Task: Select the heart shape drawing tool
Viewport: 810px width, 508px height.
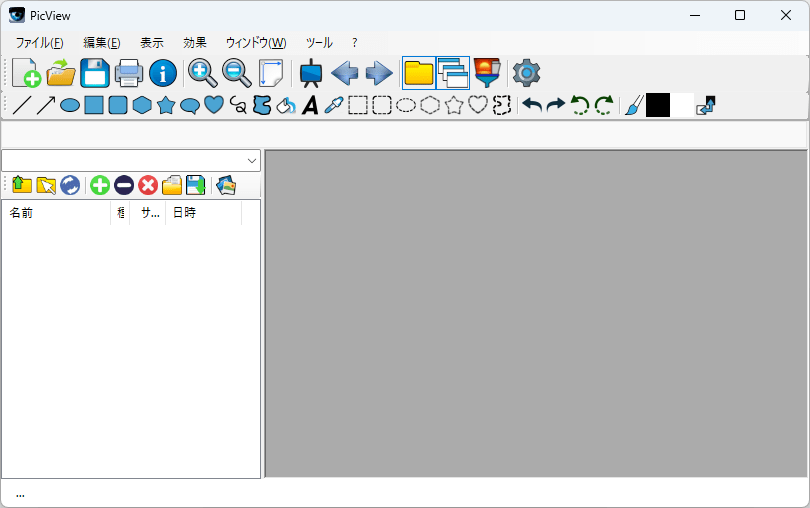Action: coord(214,105)
